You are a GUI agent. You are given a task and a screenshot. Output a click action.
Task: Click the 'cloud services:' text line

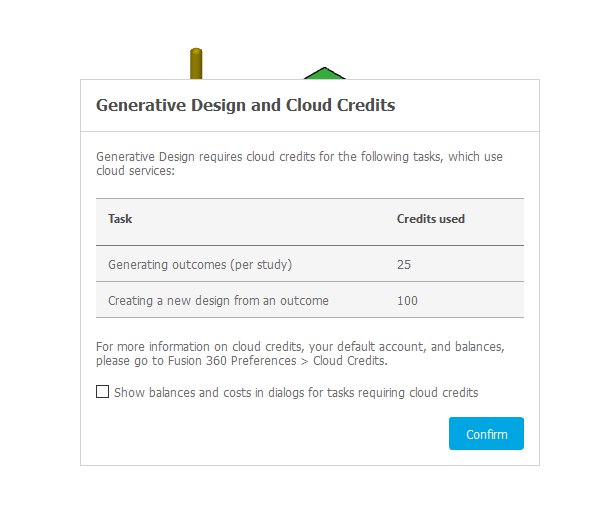135,171
